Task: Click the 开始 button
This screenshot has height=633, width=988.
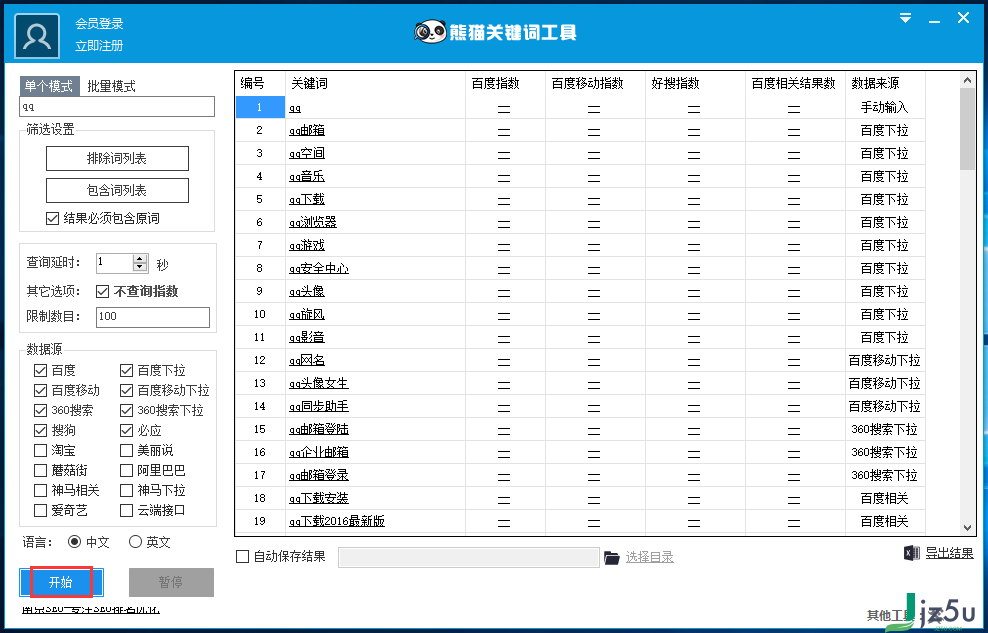Action: (x=61, y=583)
